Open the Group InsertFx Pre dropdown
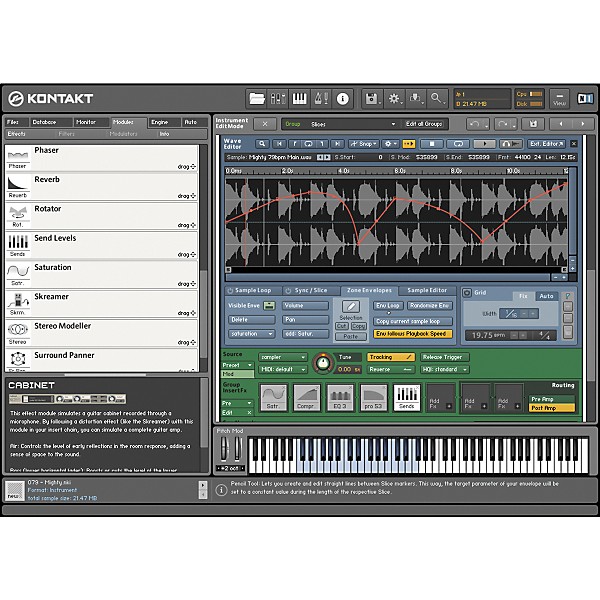Viewport: 600px width, 600px height. [237, 403]
